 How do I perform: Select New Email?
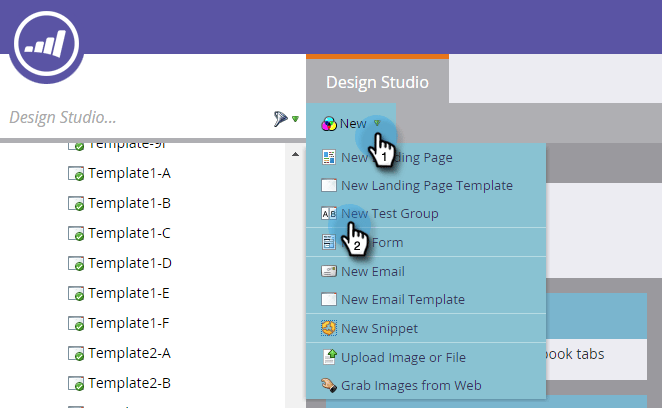pos(426,271)
